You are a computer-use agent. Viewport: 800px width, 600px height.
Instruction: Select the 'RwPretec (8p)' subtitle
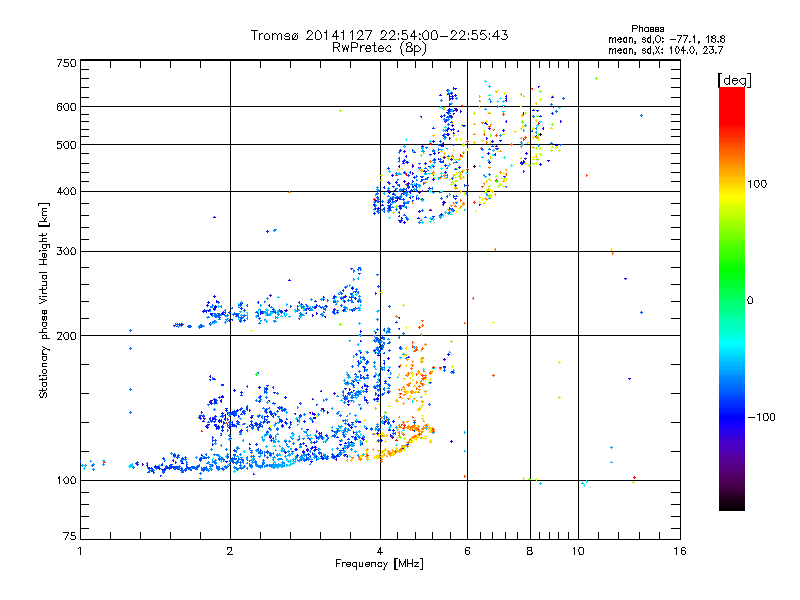pos(379,48)
